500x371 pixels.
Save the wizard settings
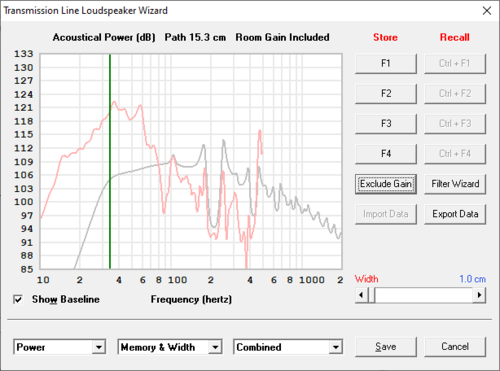click(x=386, y=347)
